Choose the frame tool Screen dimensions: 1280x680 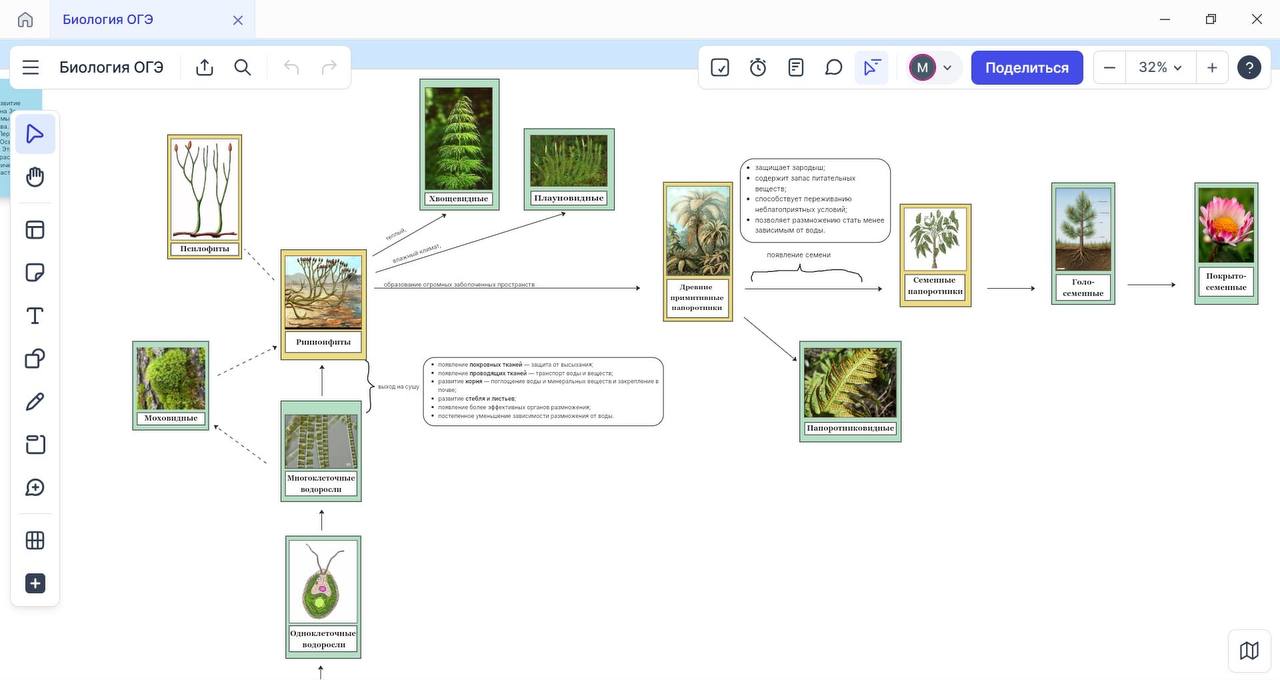pyautogui.click(x=35, y=445)
